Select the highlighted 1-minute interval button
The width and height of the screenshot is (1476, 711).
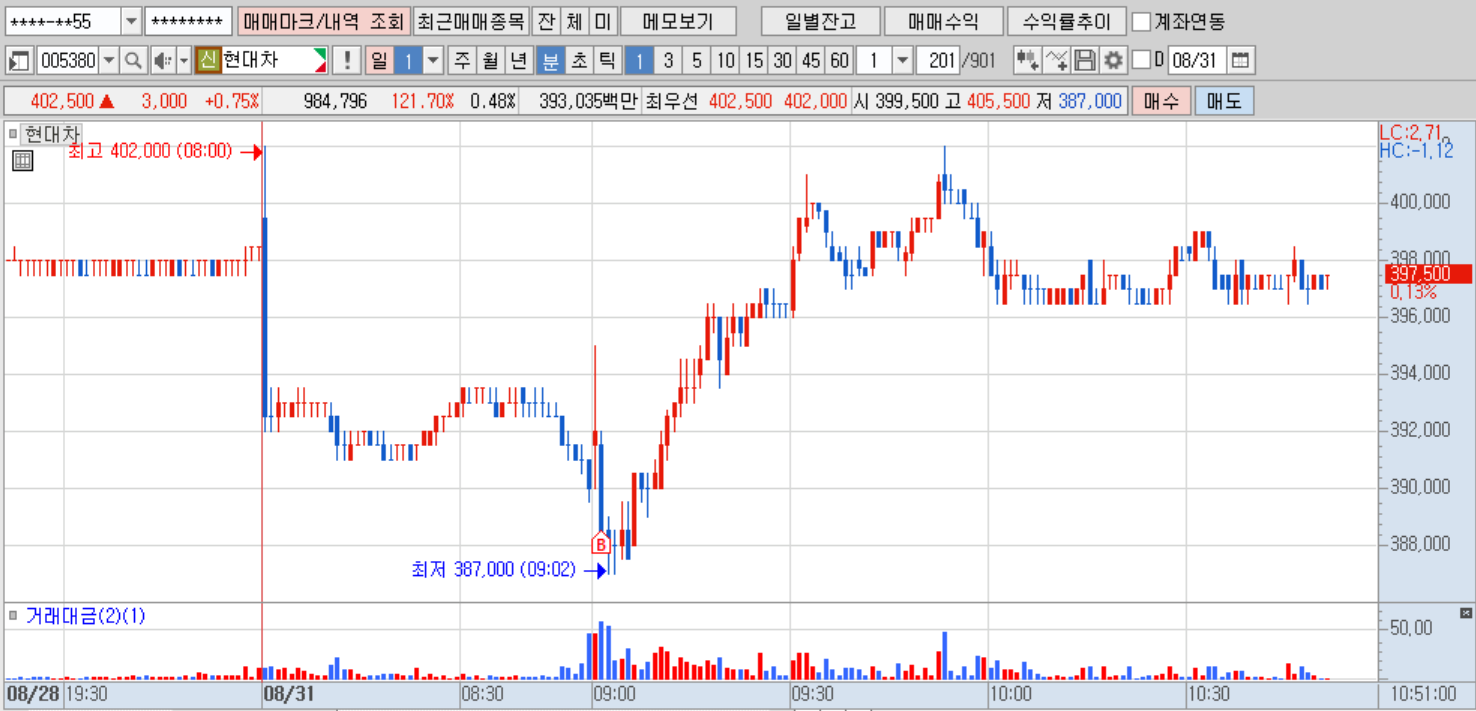640,61
